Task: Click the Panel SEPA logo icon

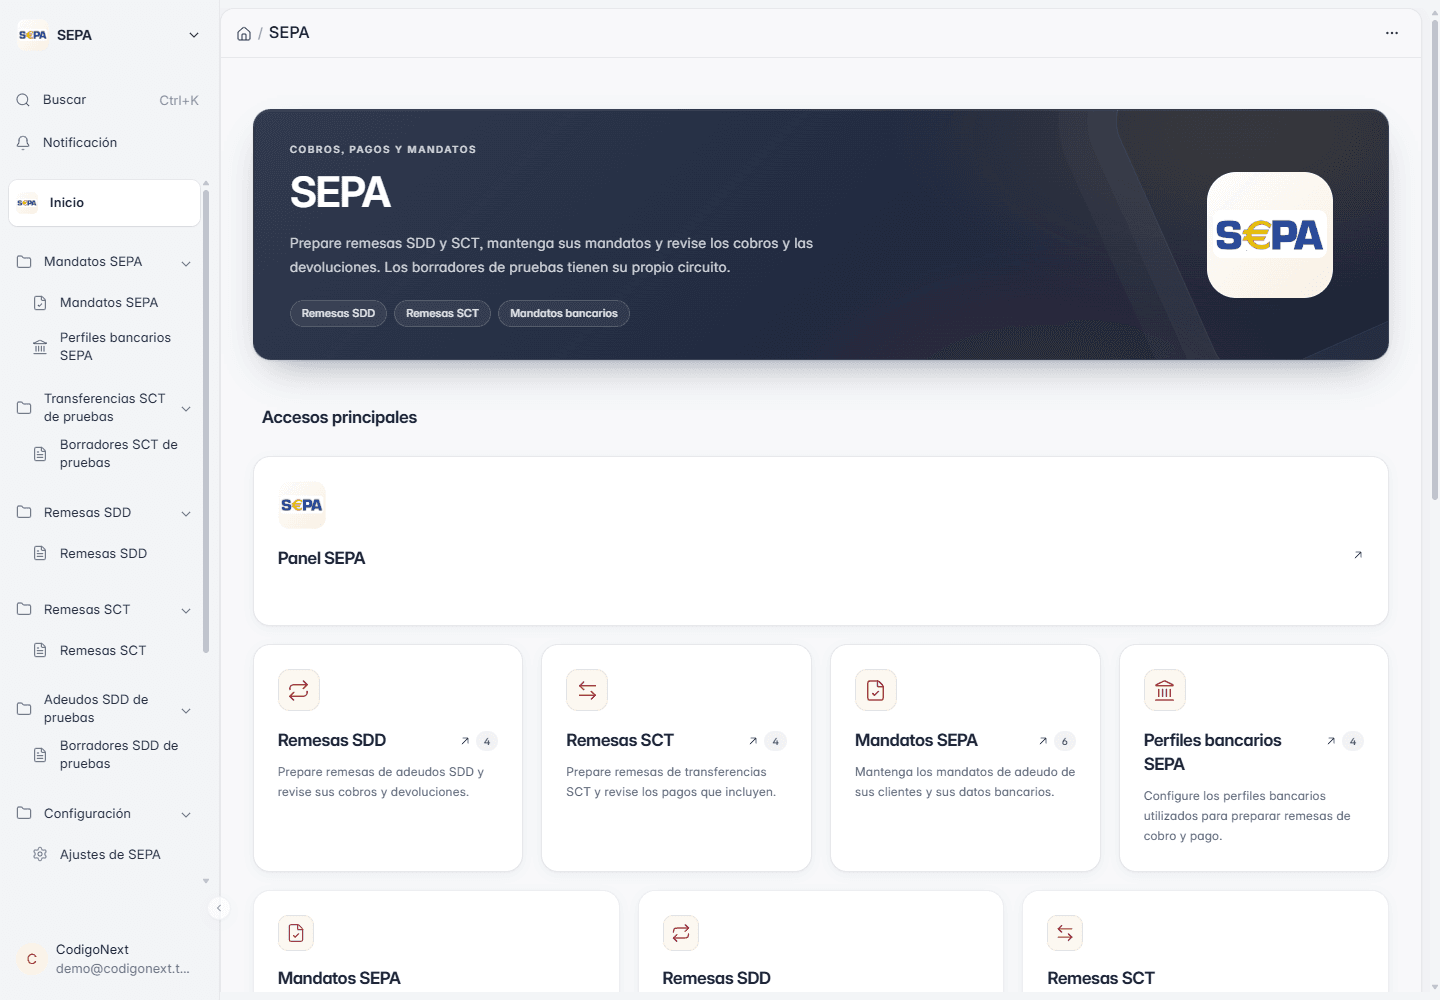Action: click(302, 505)
